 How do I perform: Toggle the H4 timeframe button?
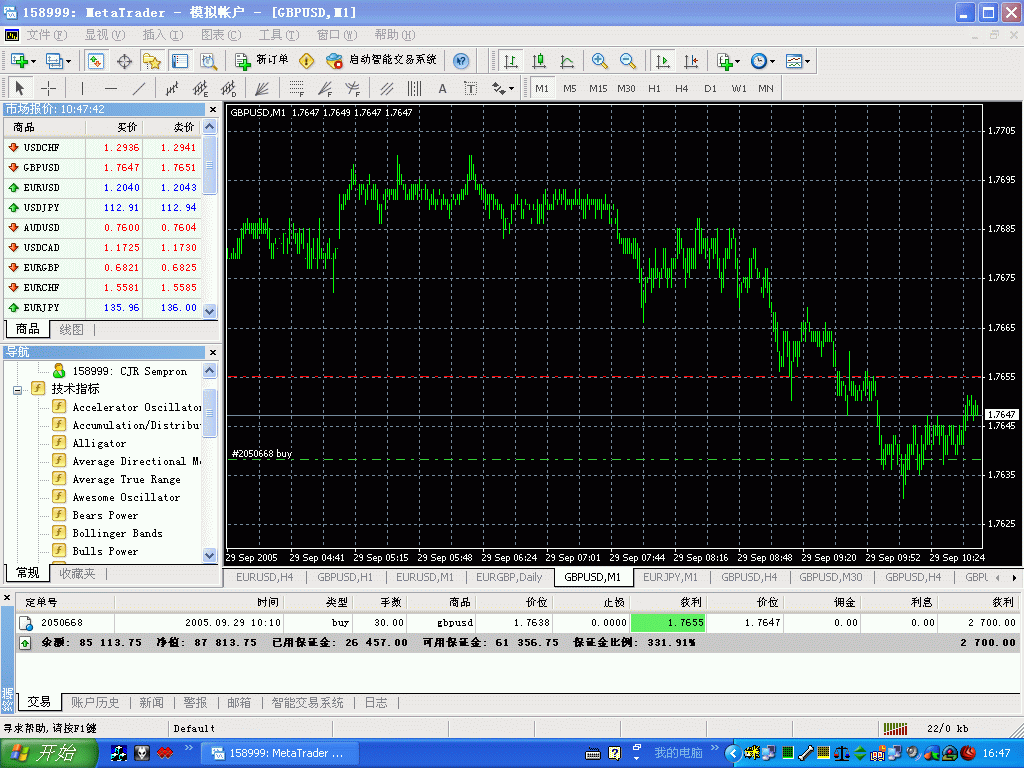tap(682, 88)
